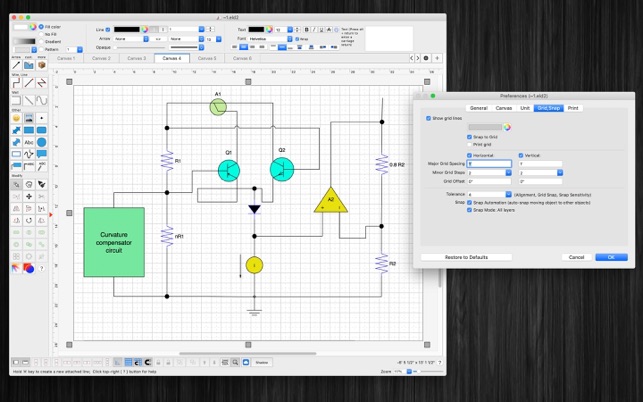The image size is (643, 402).
Task: Select the text 'Abc' tool in palette
Action: [29, 142]
